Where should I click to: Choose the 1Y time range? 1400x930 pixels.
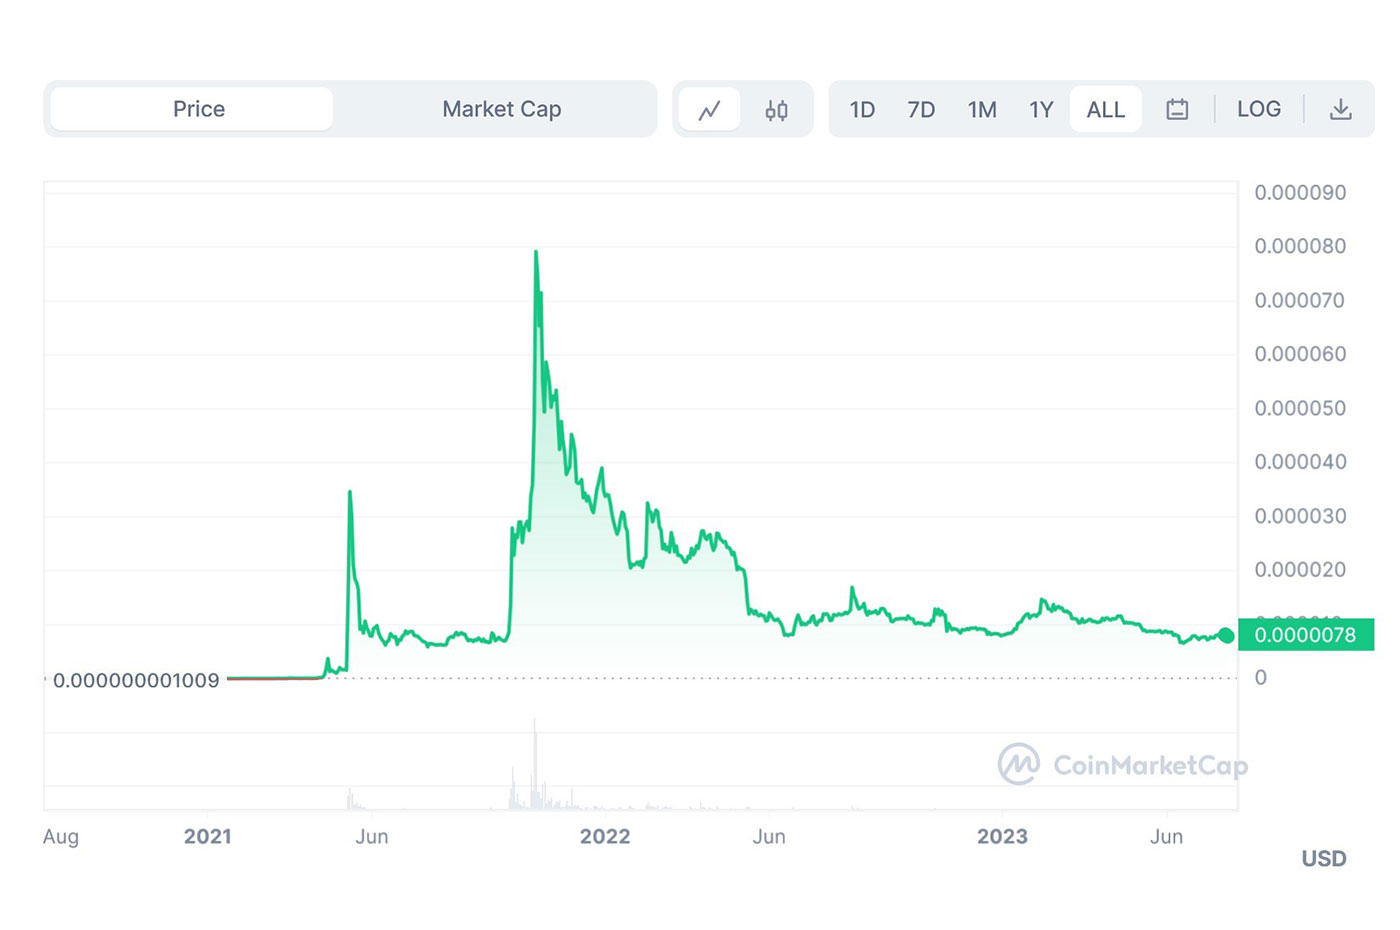coord(1041,110)
